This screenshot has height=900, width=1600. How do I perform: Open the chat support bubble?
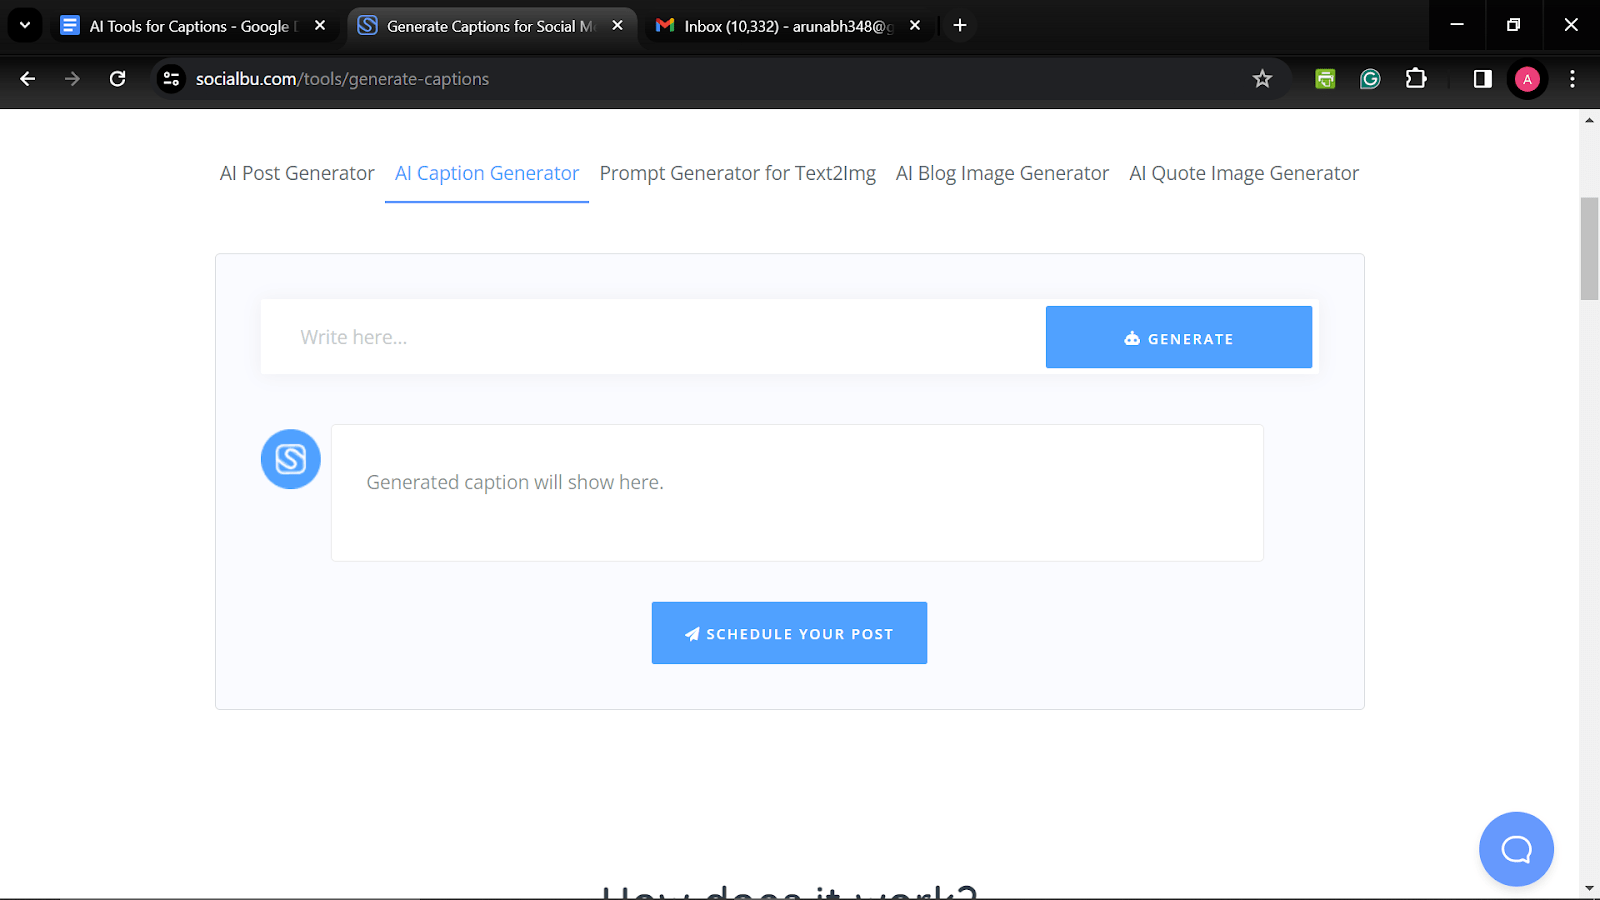1515,848
